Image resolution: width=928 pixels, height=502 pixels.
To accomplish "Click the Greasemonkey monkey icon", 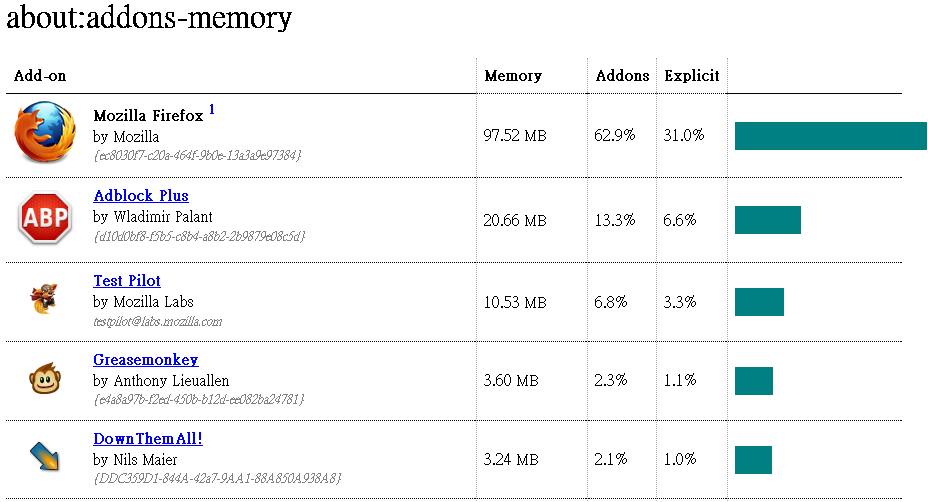I will point(44,379).
